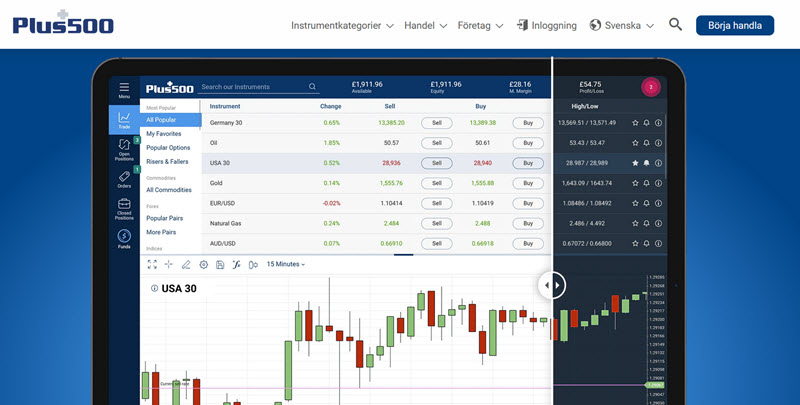Image resolution: width=800 pixels, height=405 pixels.
Task: Click Buy for USA 30
Action: coord(528,163)
